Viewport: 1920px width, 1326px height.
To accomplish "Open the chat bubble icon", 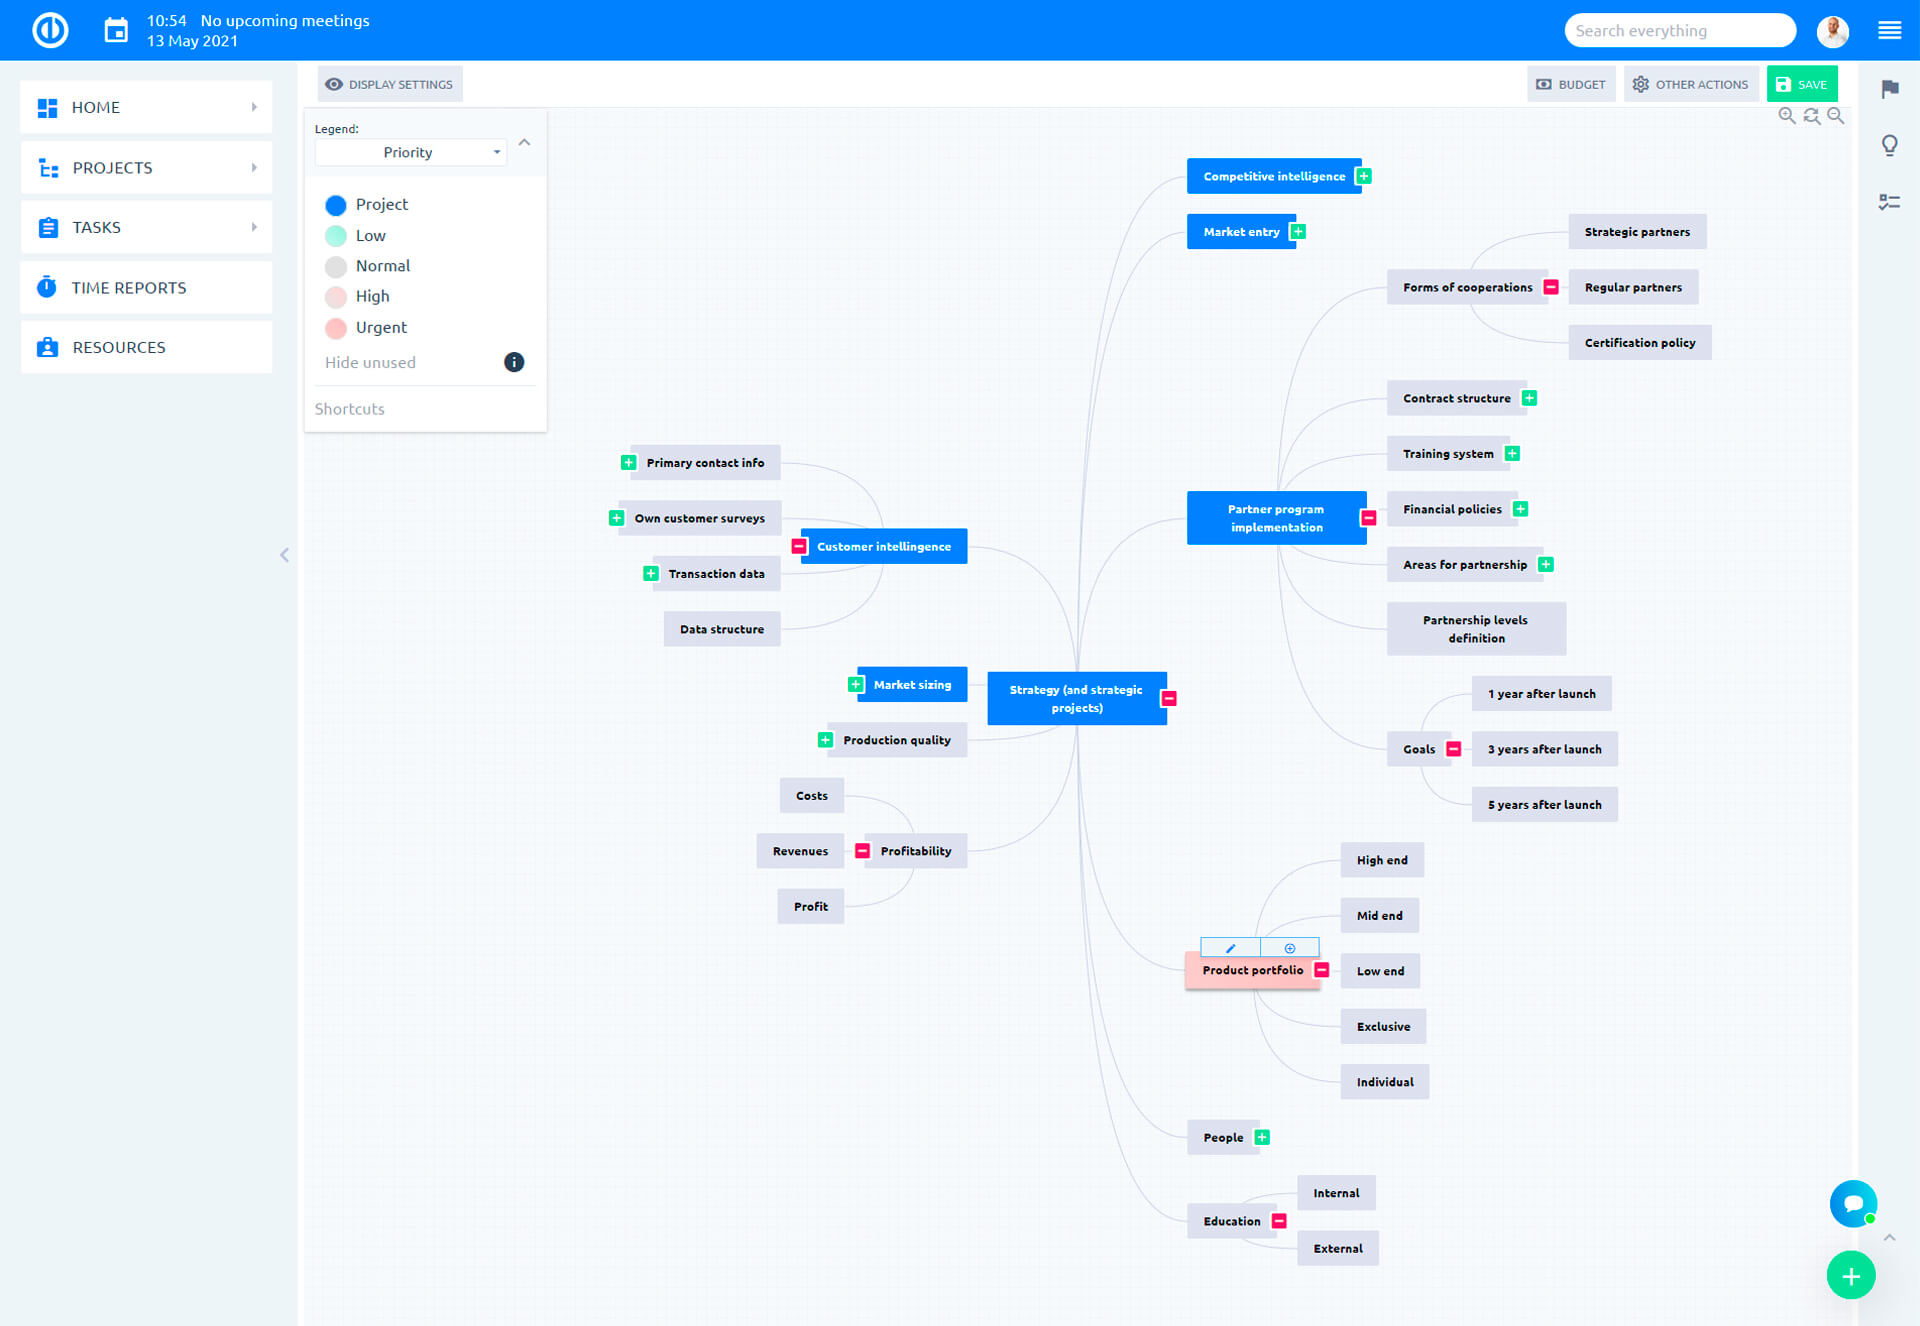I will click(x=1852, y=1203).
